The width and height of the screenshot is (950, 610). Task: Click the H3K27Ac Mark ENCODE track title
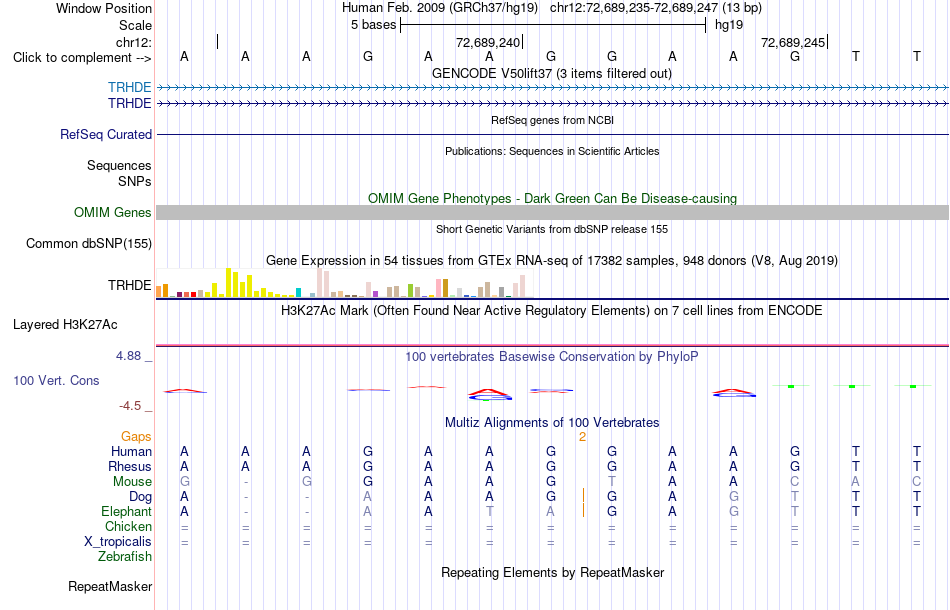552,311
